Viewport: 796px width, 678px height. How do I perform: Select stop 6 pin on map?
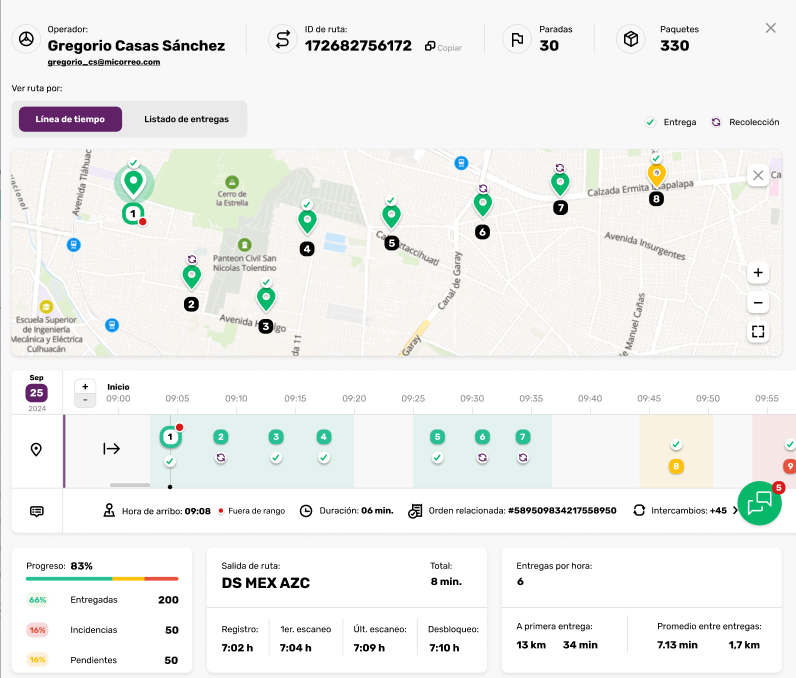point(483,205)
